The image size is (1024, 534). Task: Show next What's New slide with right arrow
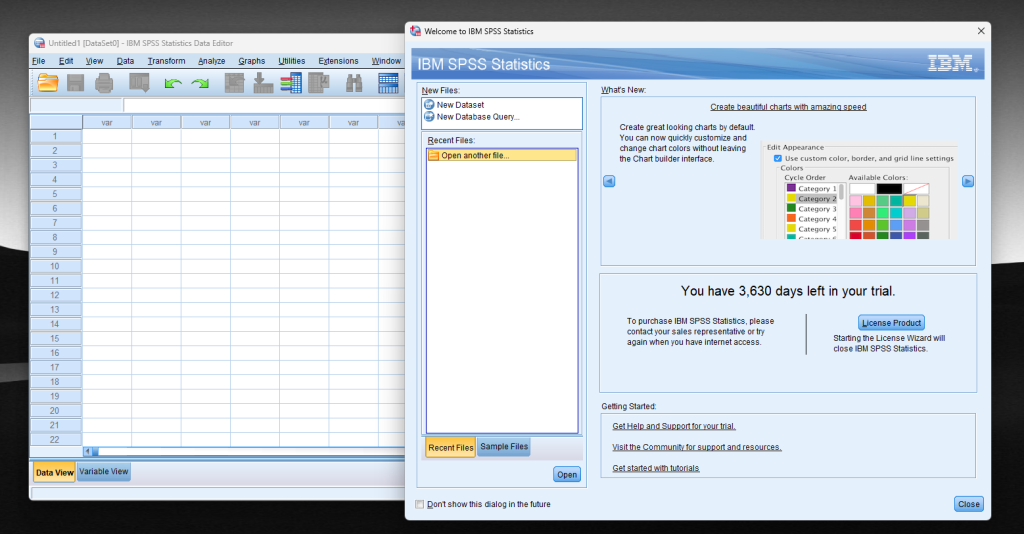point(967,181)
